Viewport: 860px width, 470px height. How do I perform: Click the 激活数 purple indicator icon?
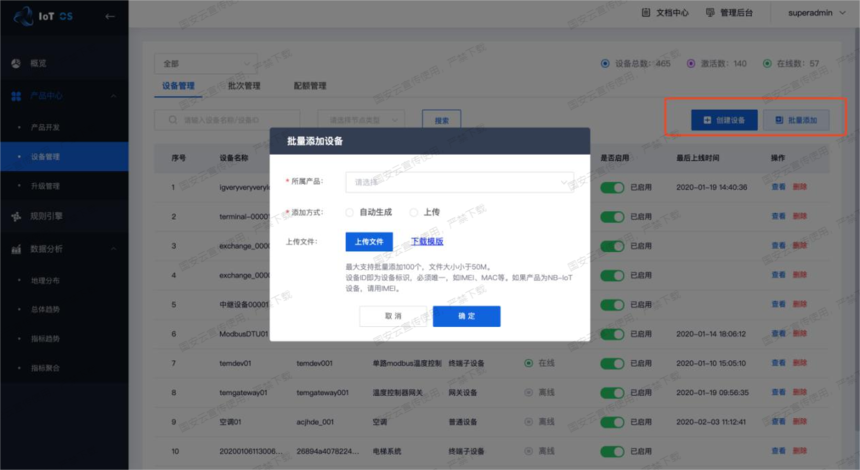tap(691, 64)
